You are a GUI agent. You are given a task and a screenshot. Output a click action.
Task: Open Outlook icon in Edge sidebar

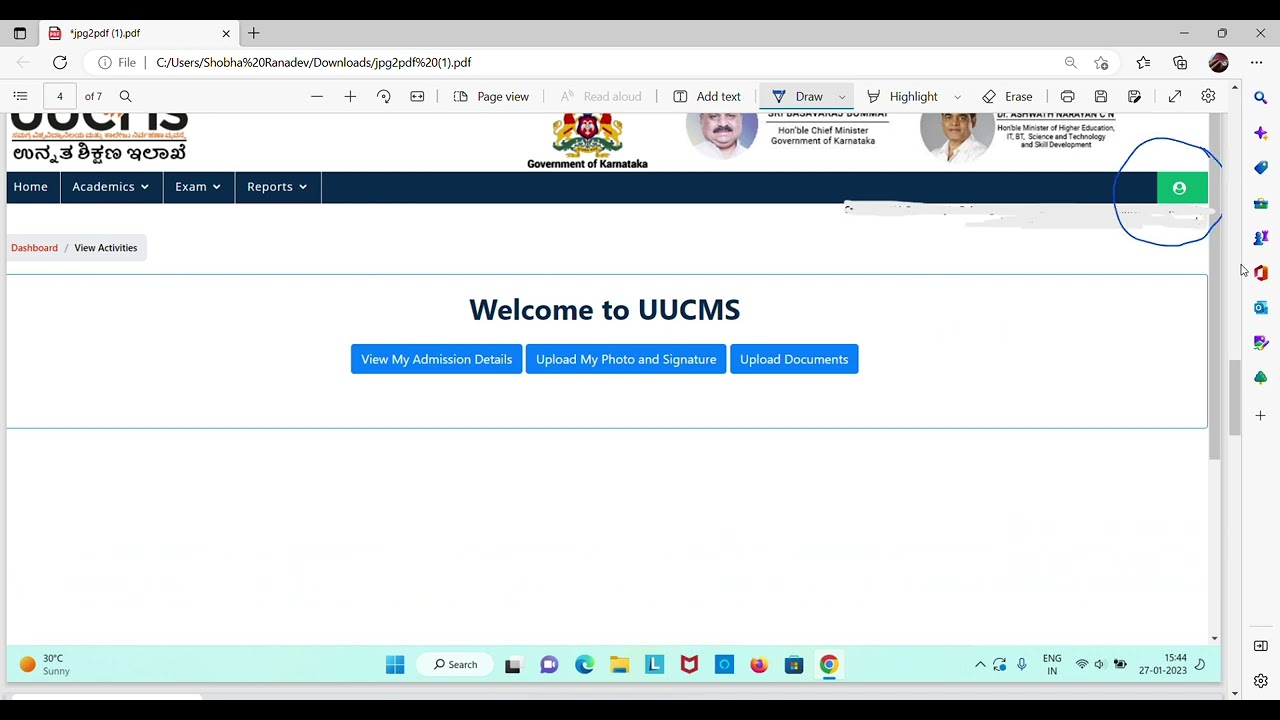pyautogui.click(x=1261, y=308)
